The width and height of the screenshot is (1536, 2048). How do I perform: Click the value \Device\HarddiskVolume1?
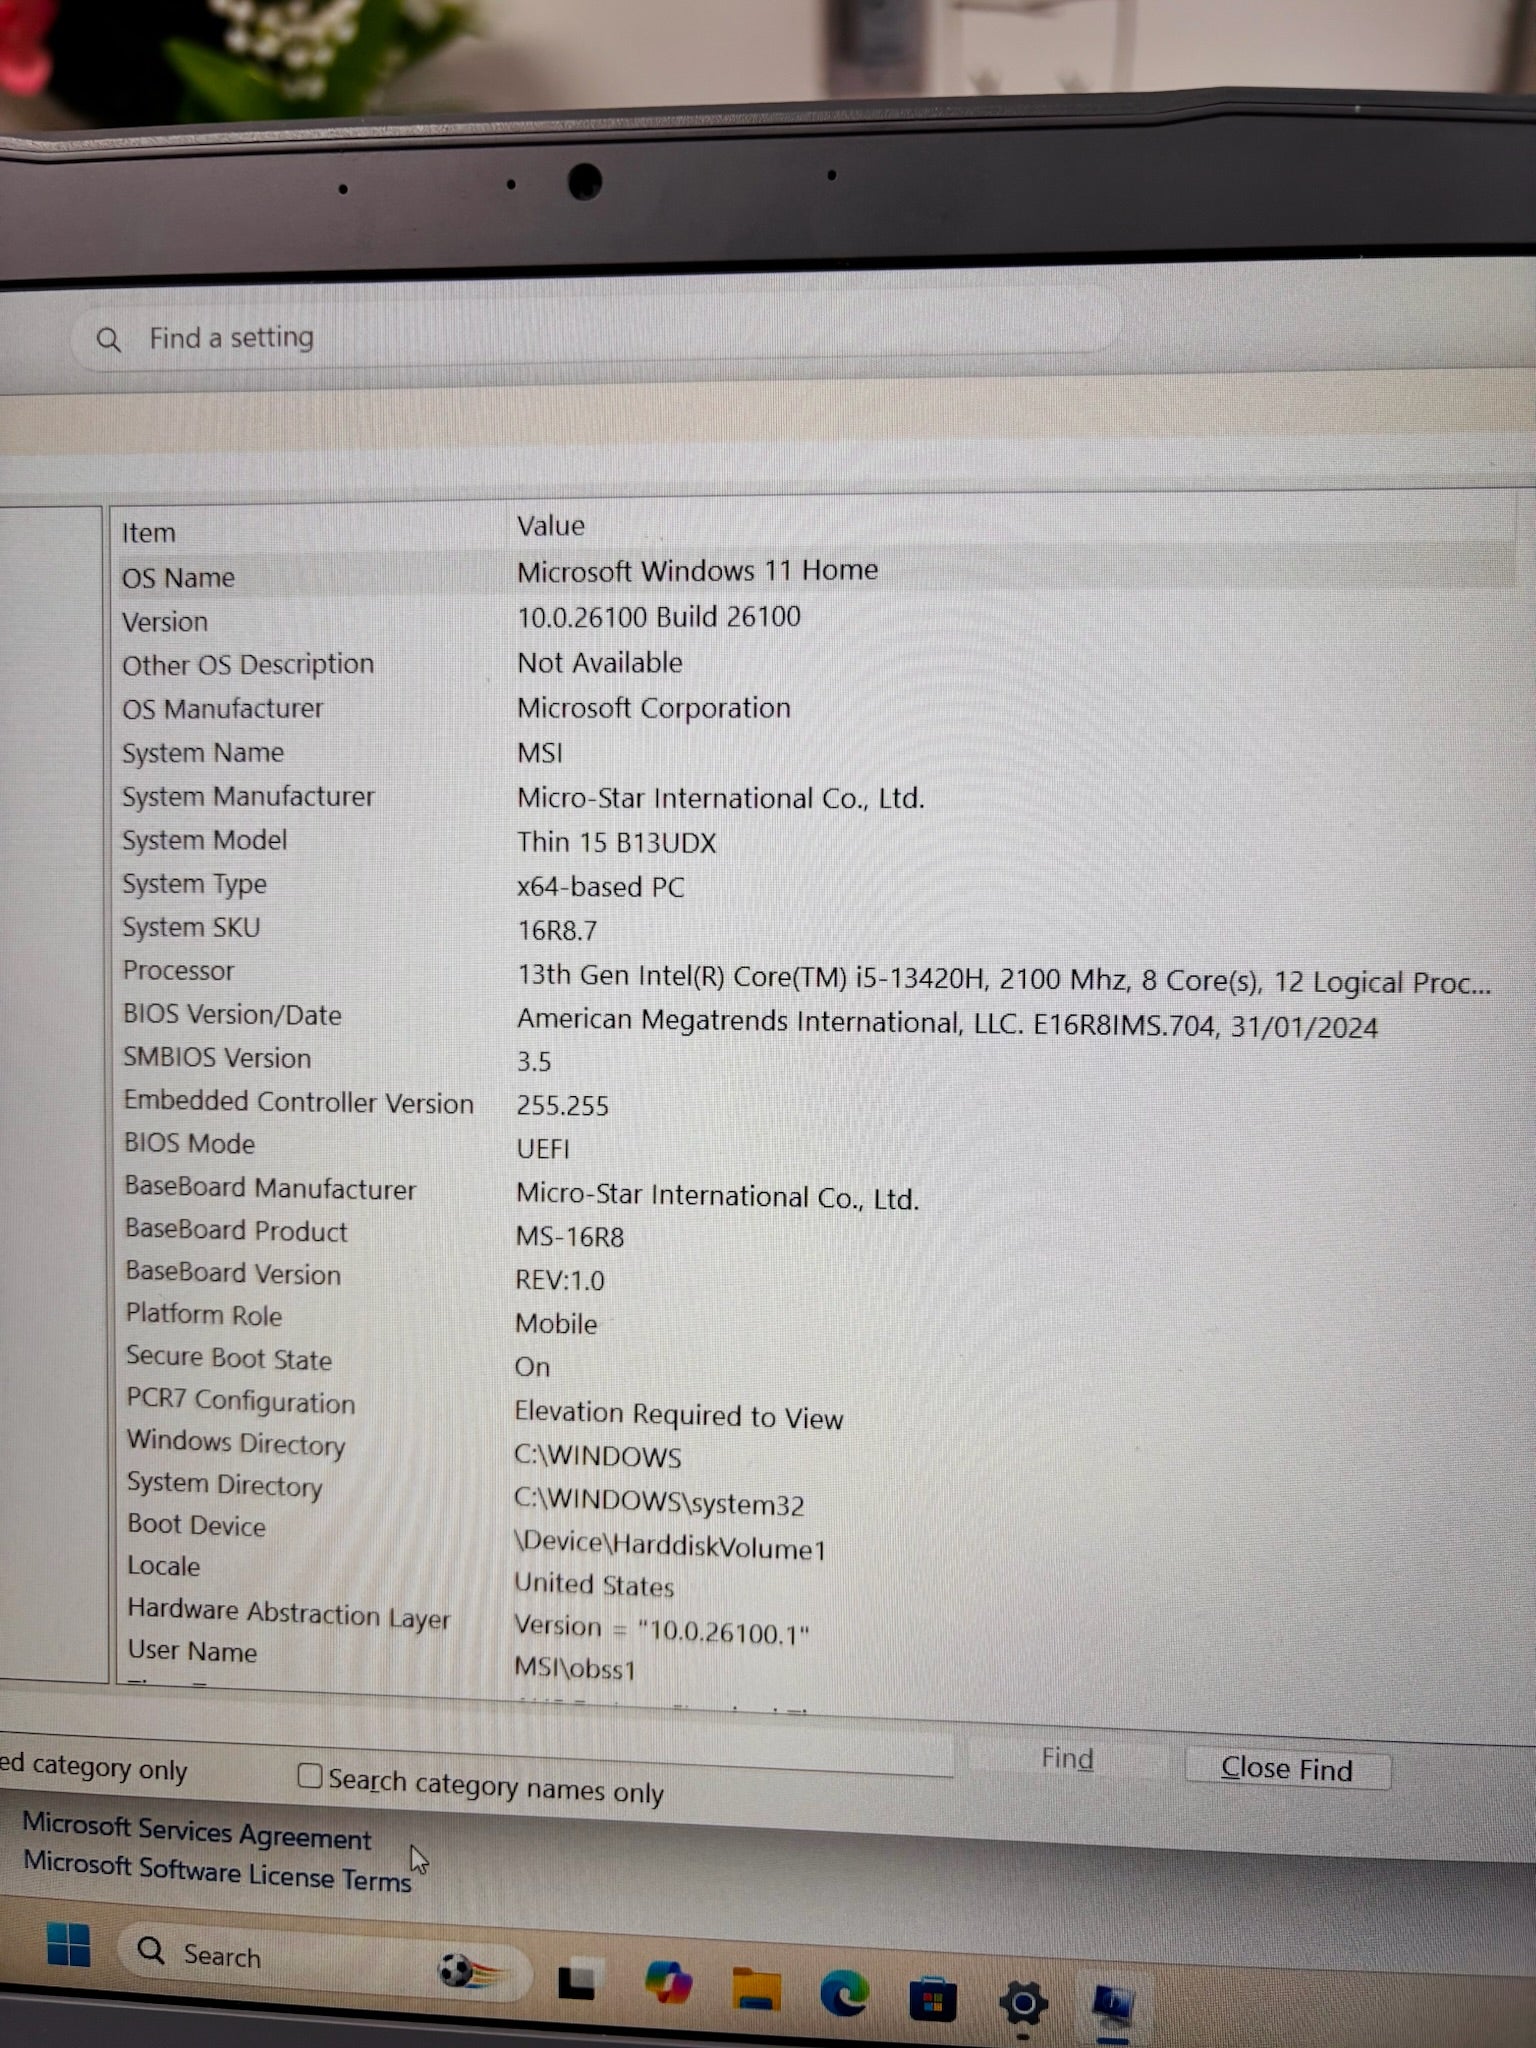(670, 1545)
